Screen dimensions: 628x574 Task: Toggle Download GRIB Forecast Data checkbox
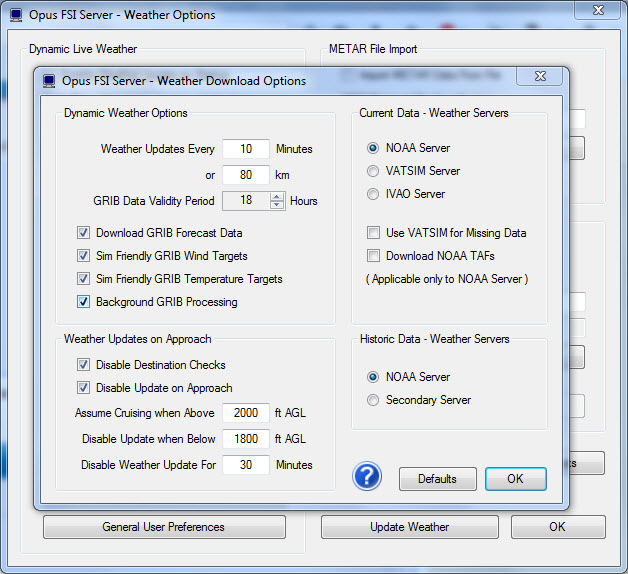[x=83, y=233]
